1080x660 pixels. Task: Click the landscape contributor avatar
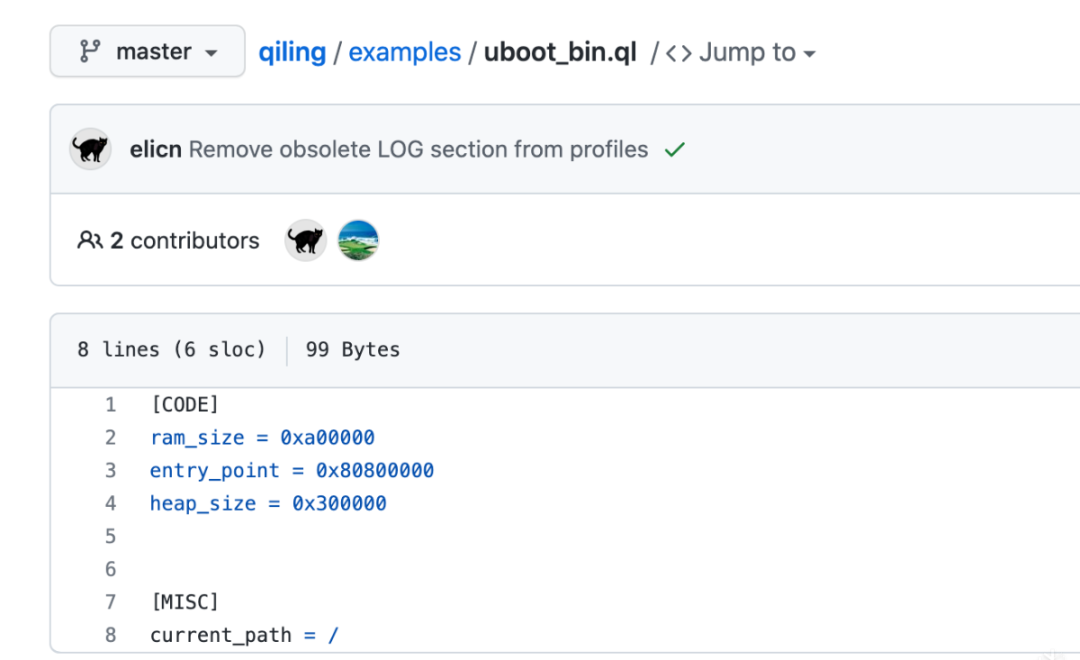[x=358, y=240]
